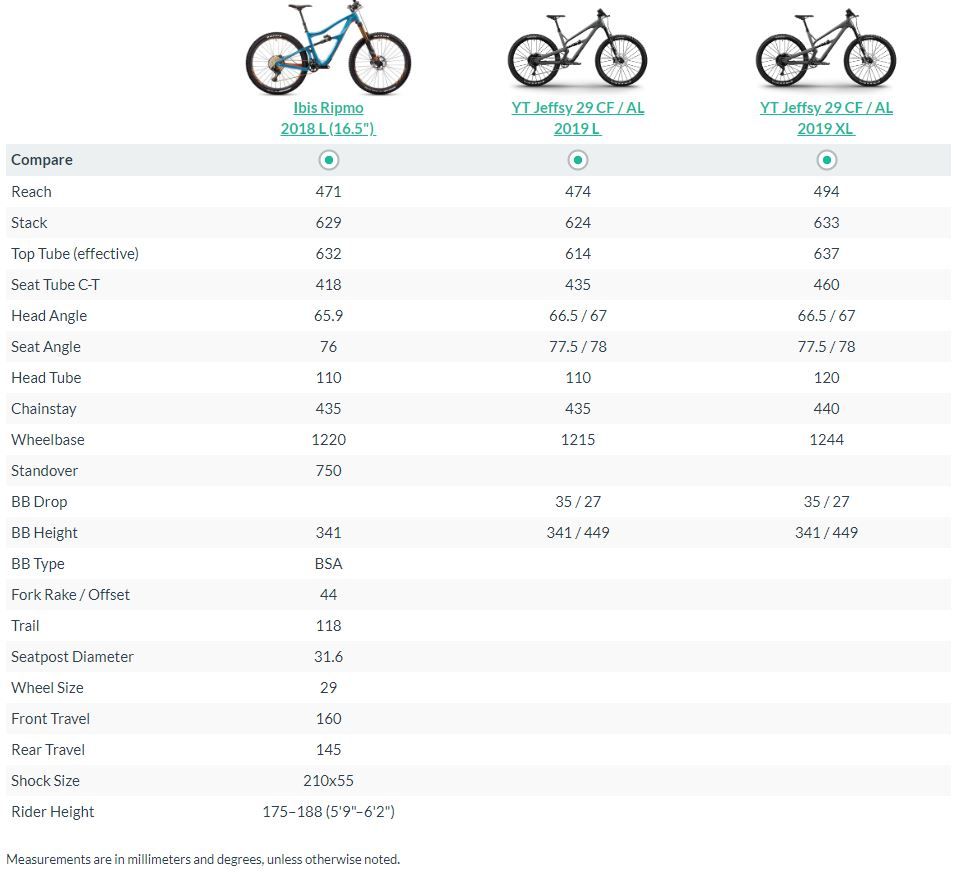Click the 1244 wheelbase value

(826, 439)
